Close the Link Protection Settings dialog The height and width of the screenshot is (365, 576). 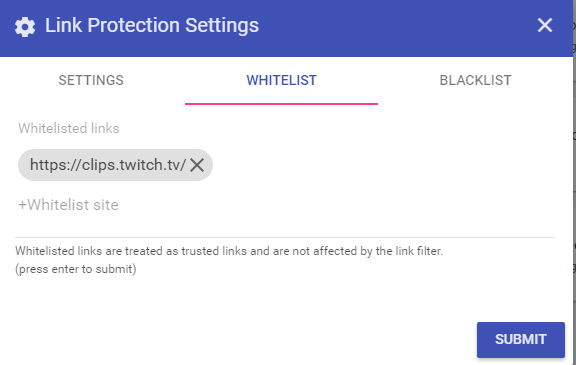pos(544,25)
